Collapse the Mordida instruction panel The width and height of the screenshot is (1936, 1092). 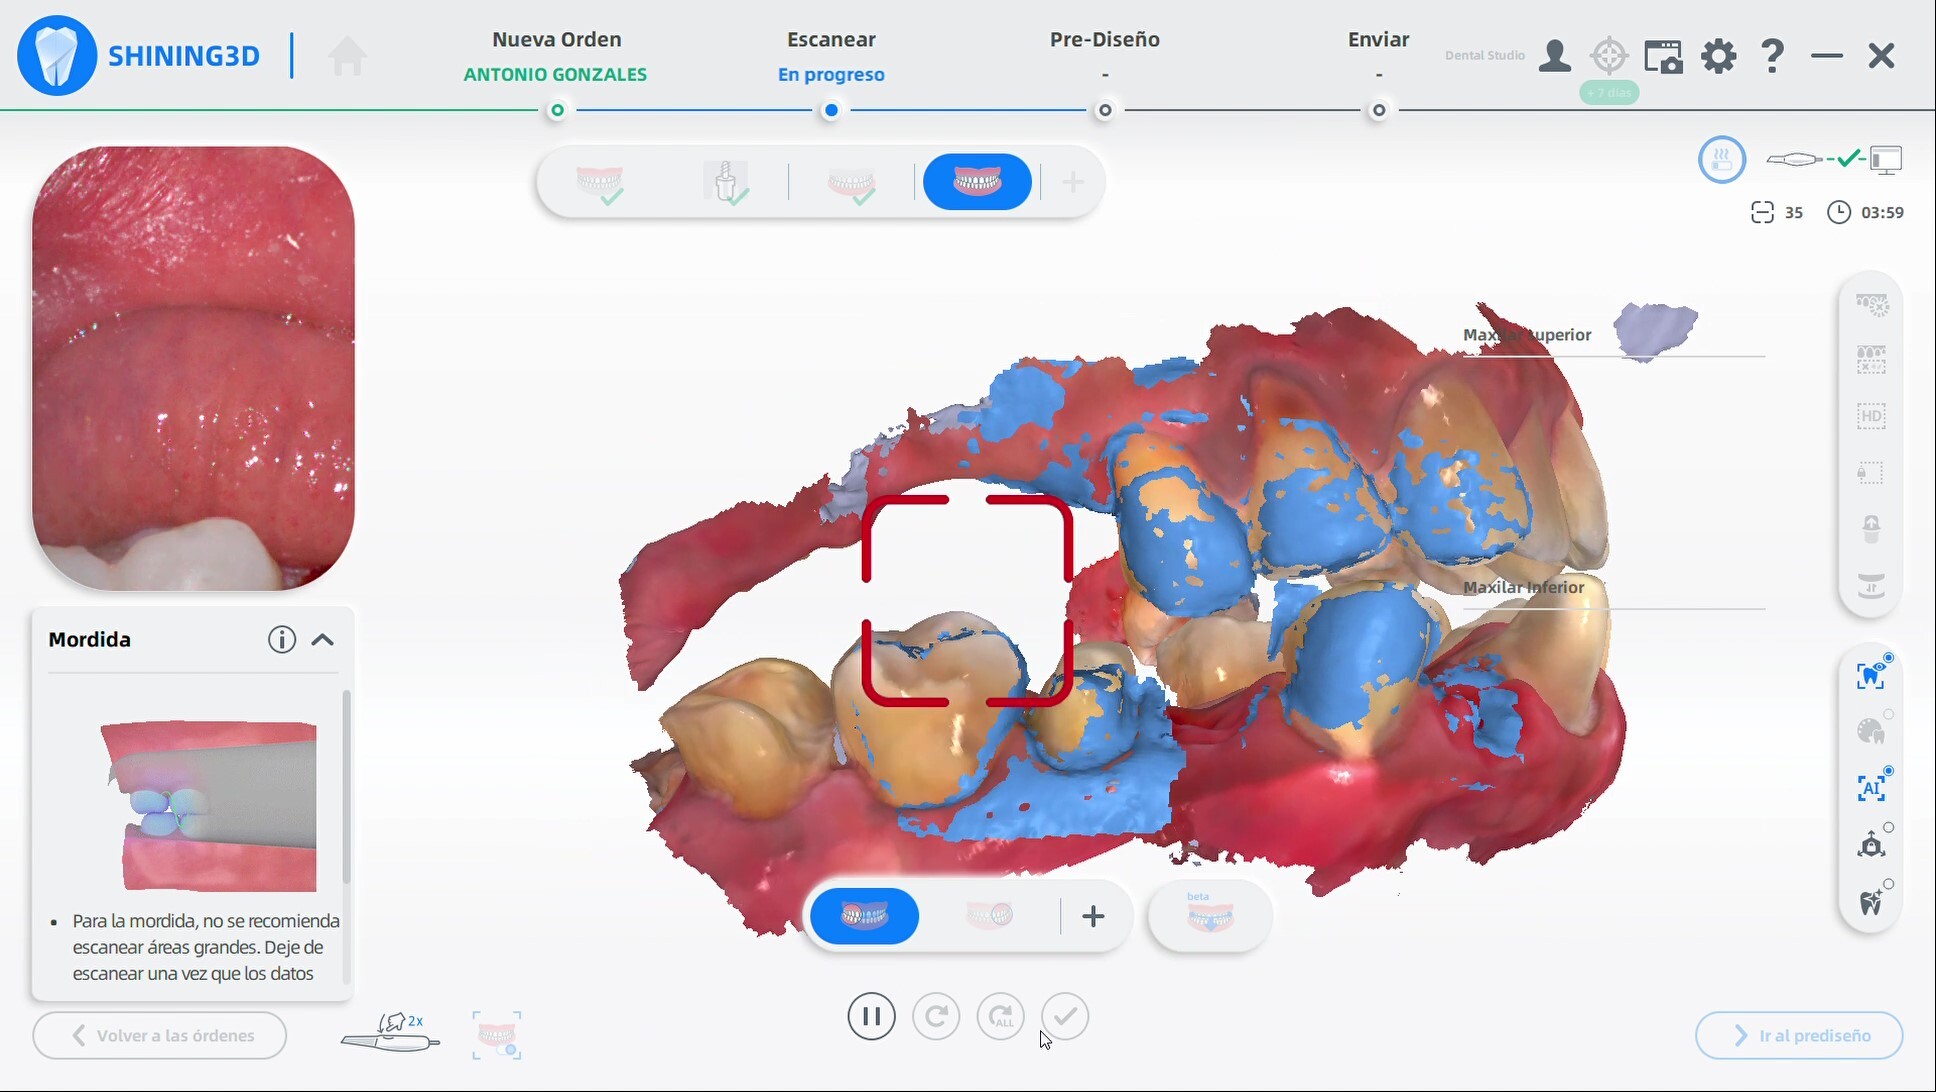tap(323, 640)
